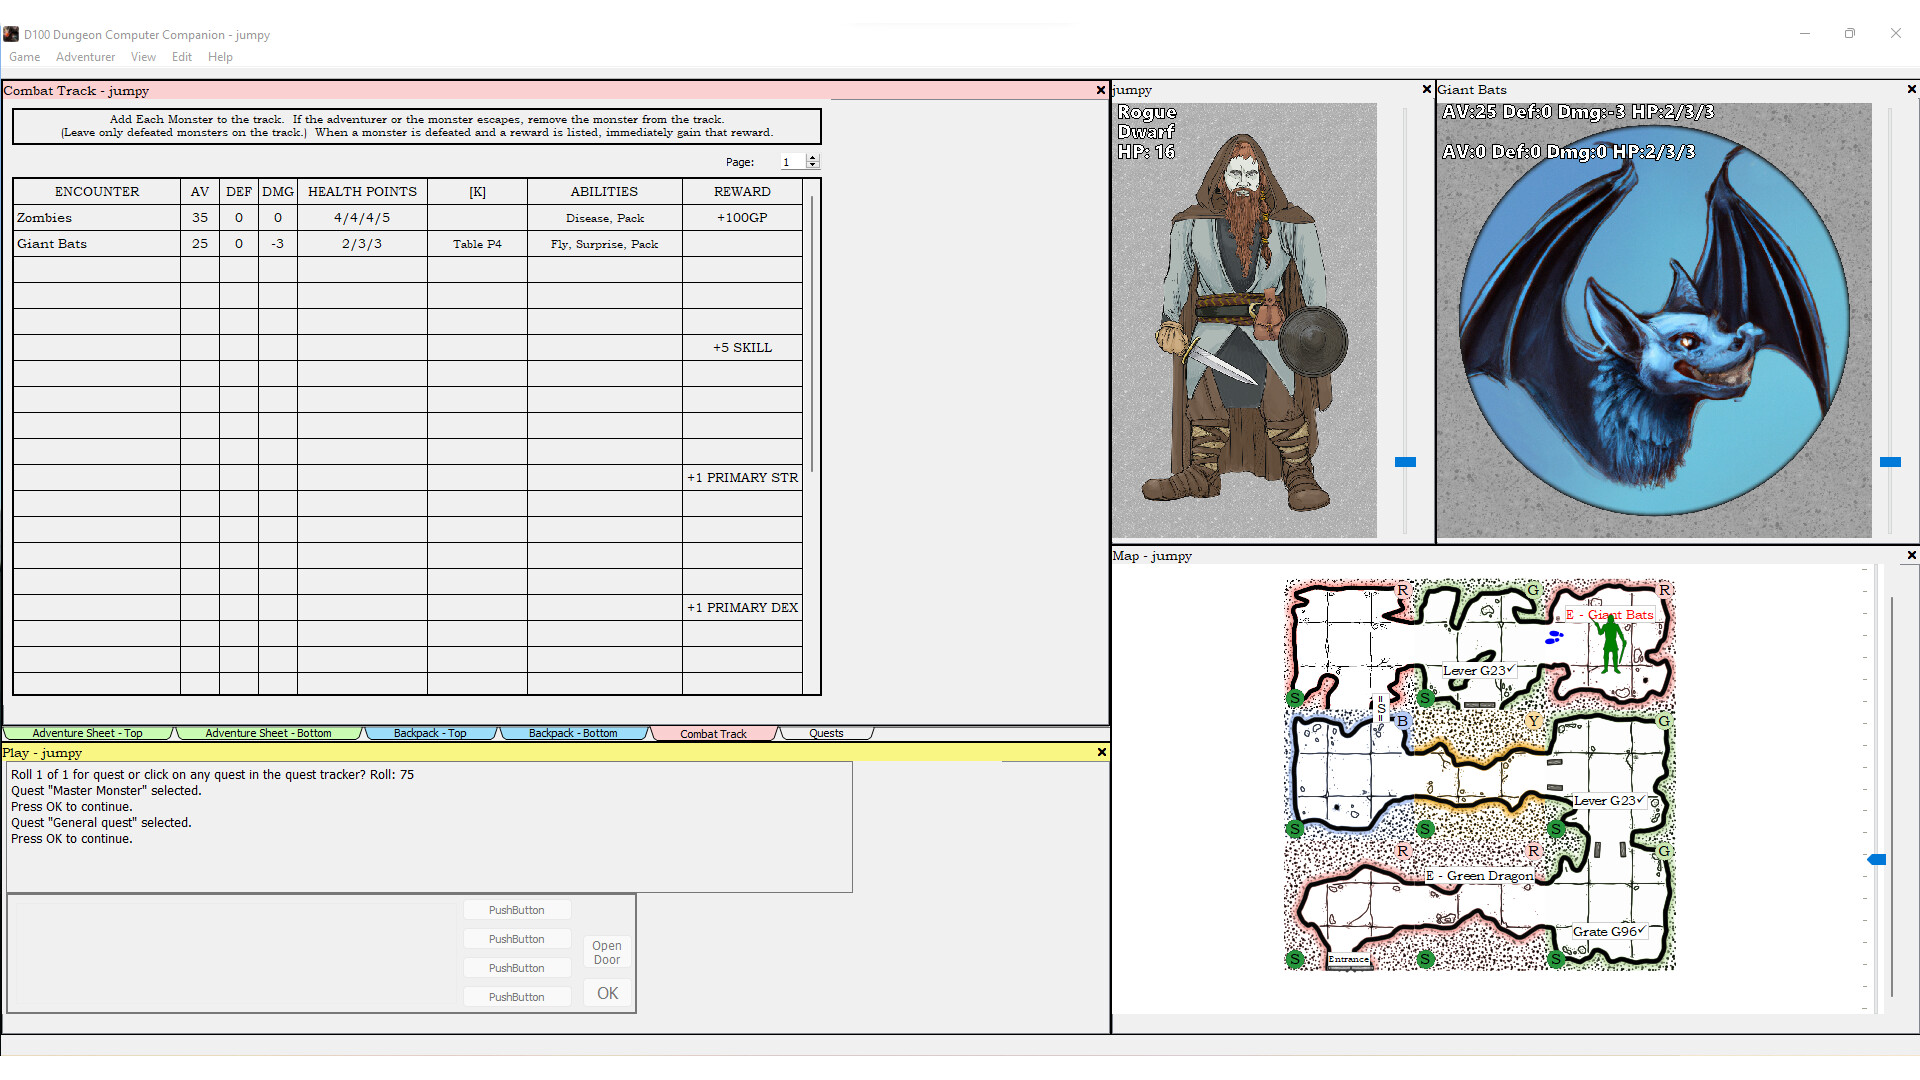
Task: Click the E - Green Dragon encounter marker
Action: point(1482,875)
